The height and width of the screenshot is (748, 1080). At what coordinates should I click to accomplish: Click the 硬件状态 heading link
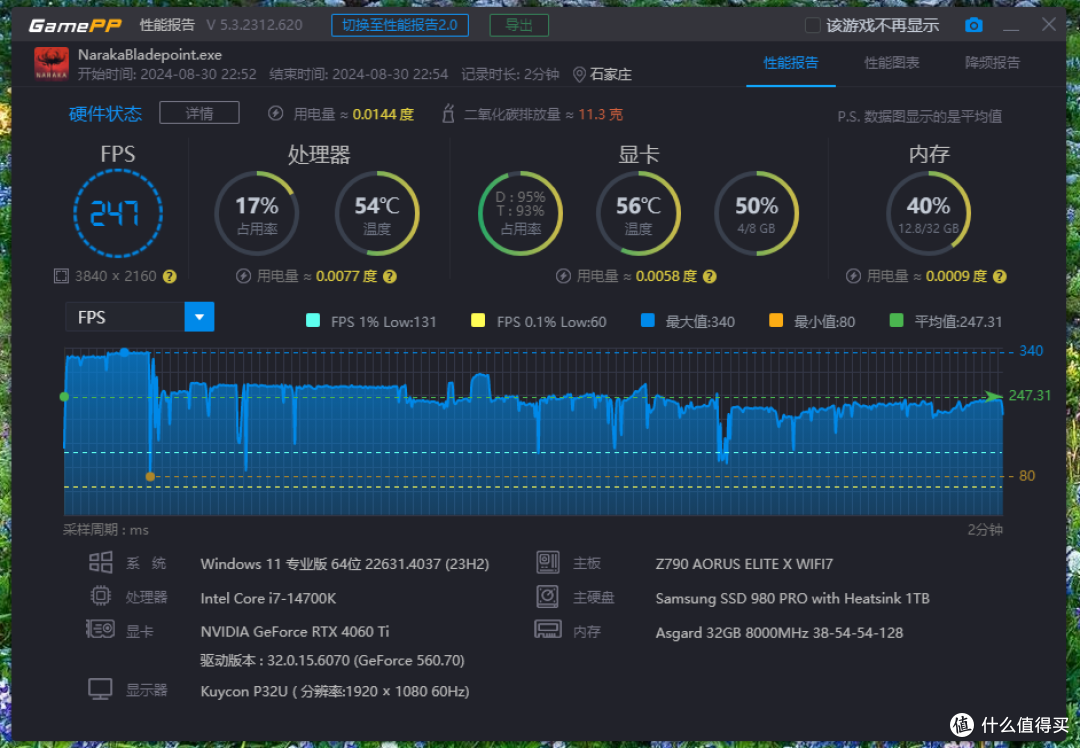pyautogui.click(x=105, y=114)
